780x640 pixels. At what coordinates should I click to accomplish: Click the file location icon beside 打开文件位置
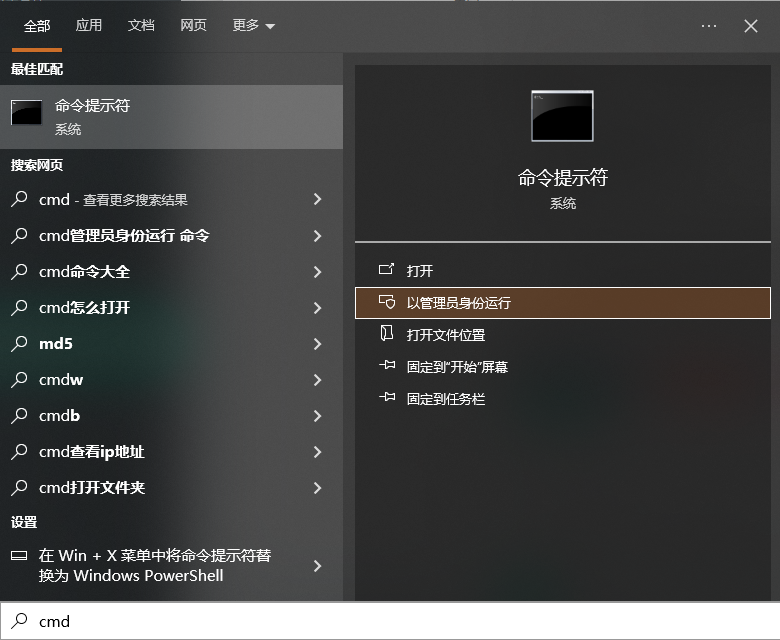(387, 333)
